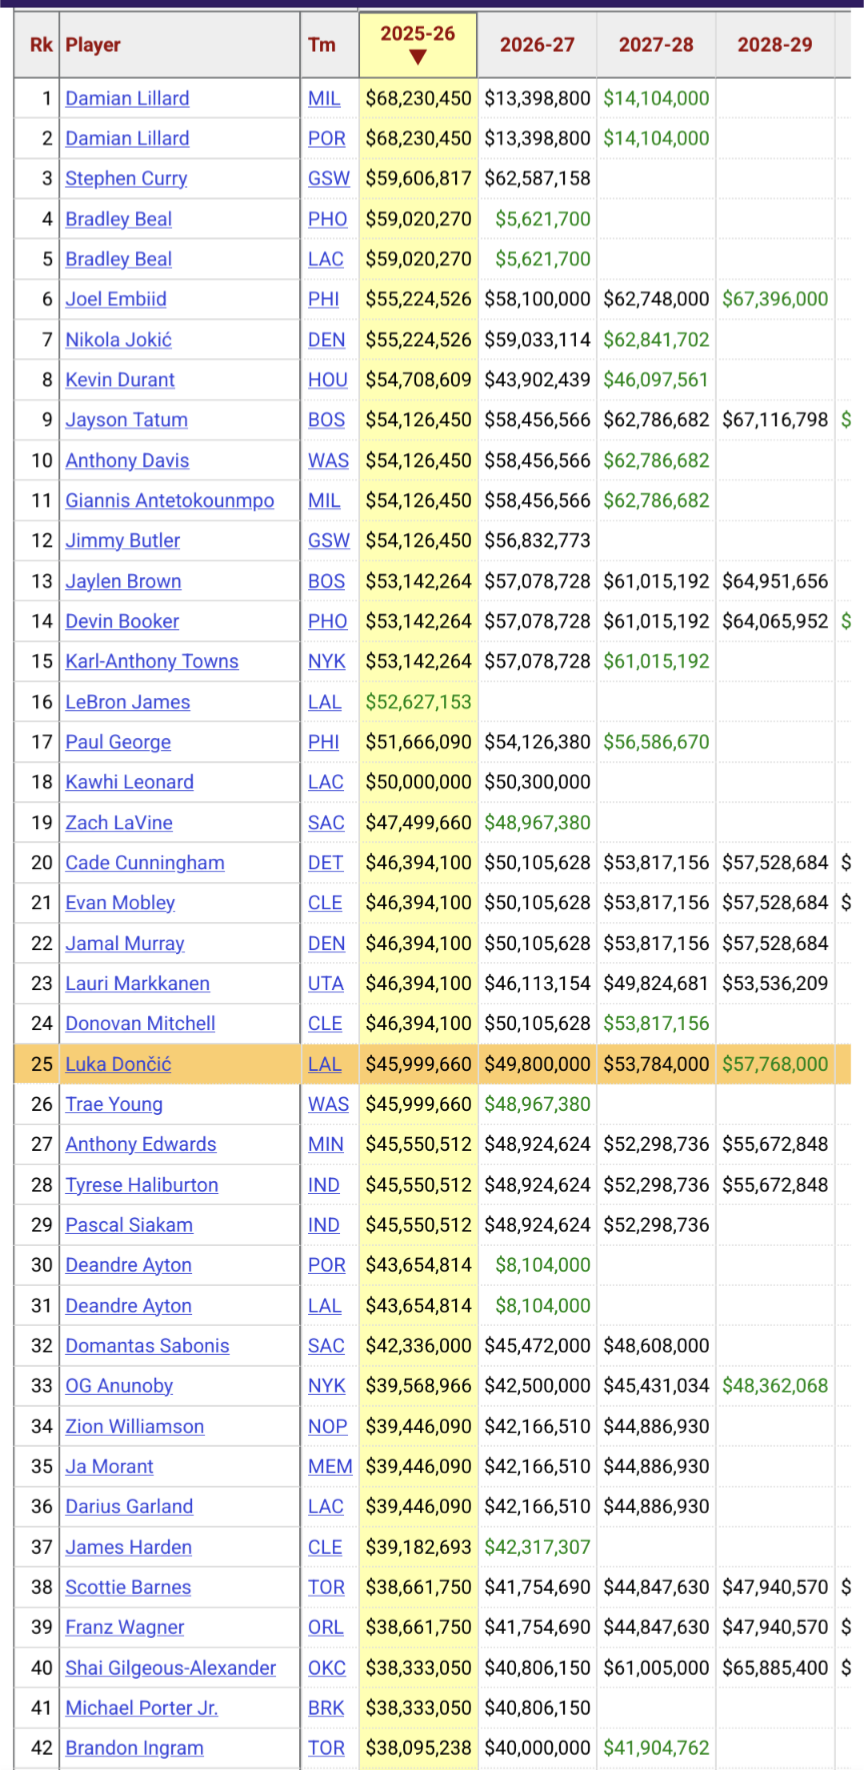Open Stephen Curry player link

pos(126,178)
